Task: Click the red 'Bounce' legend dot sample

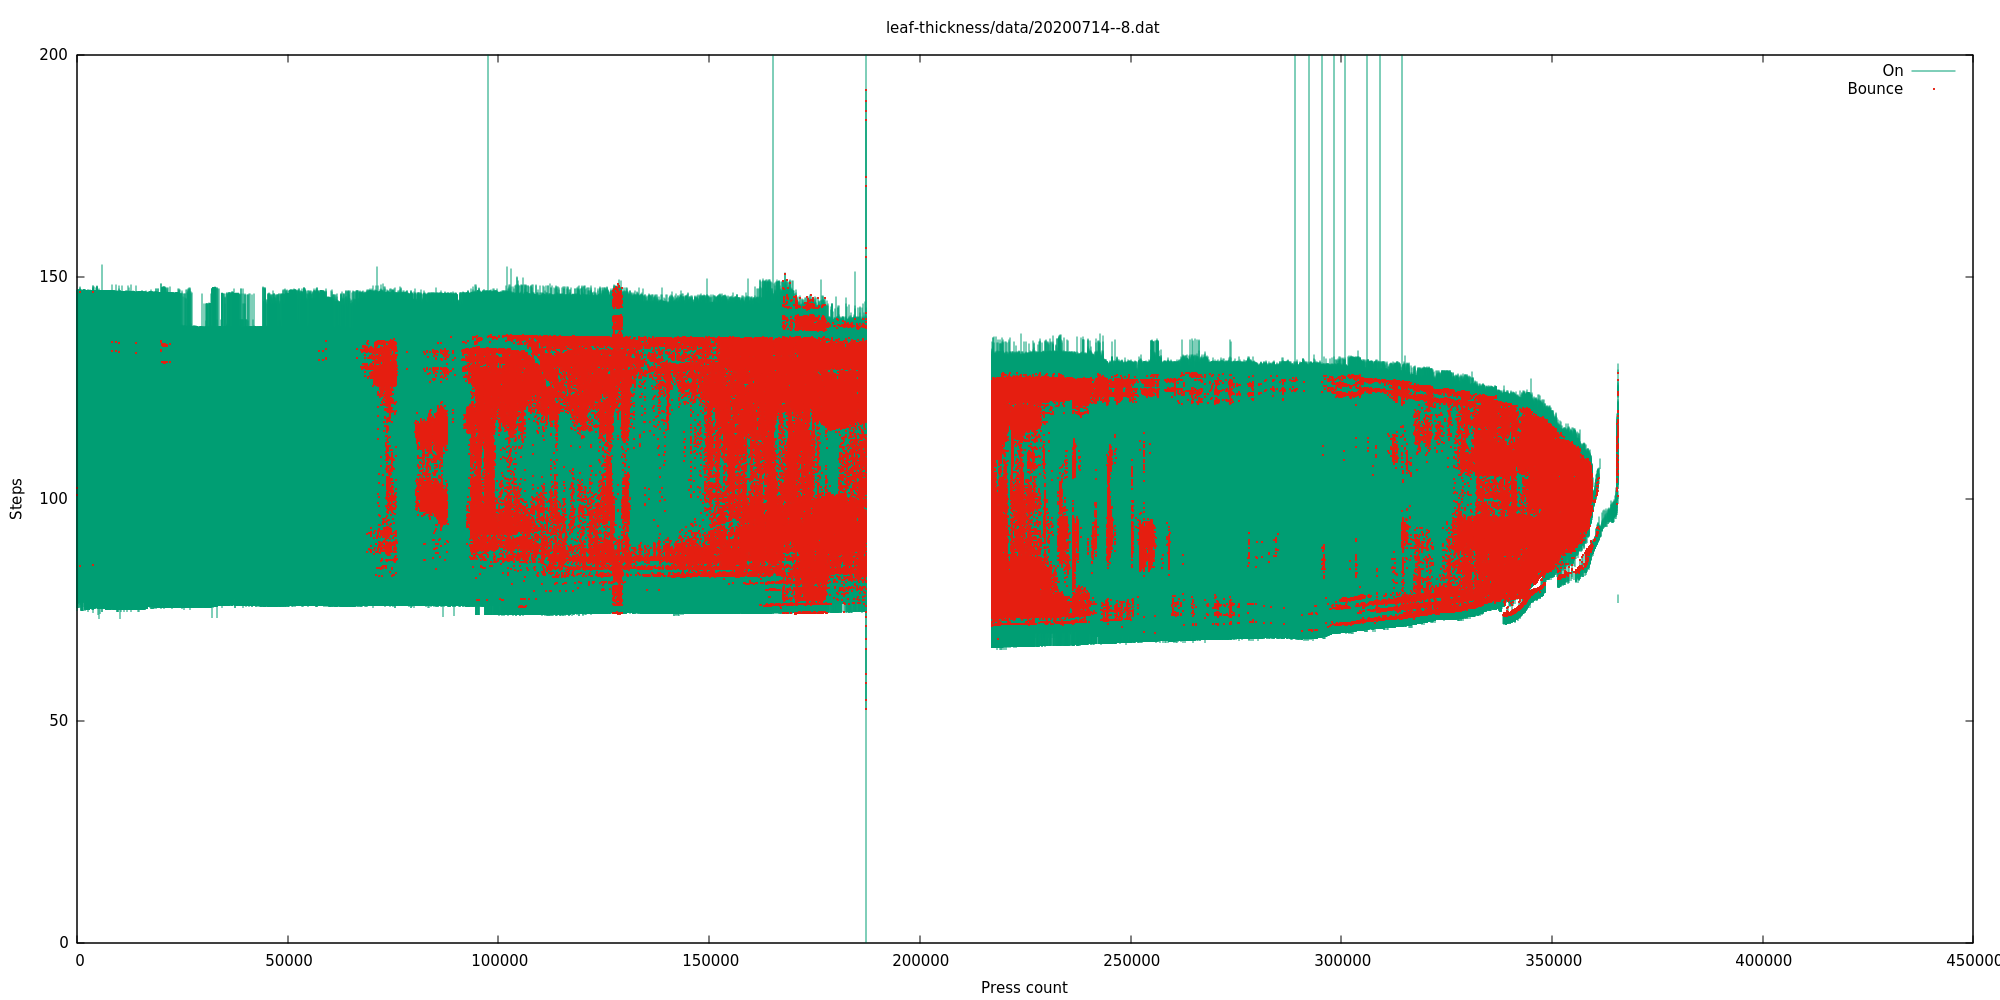Action: [x=1933, y=89]
